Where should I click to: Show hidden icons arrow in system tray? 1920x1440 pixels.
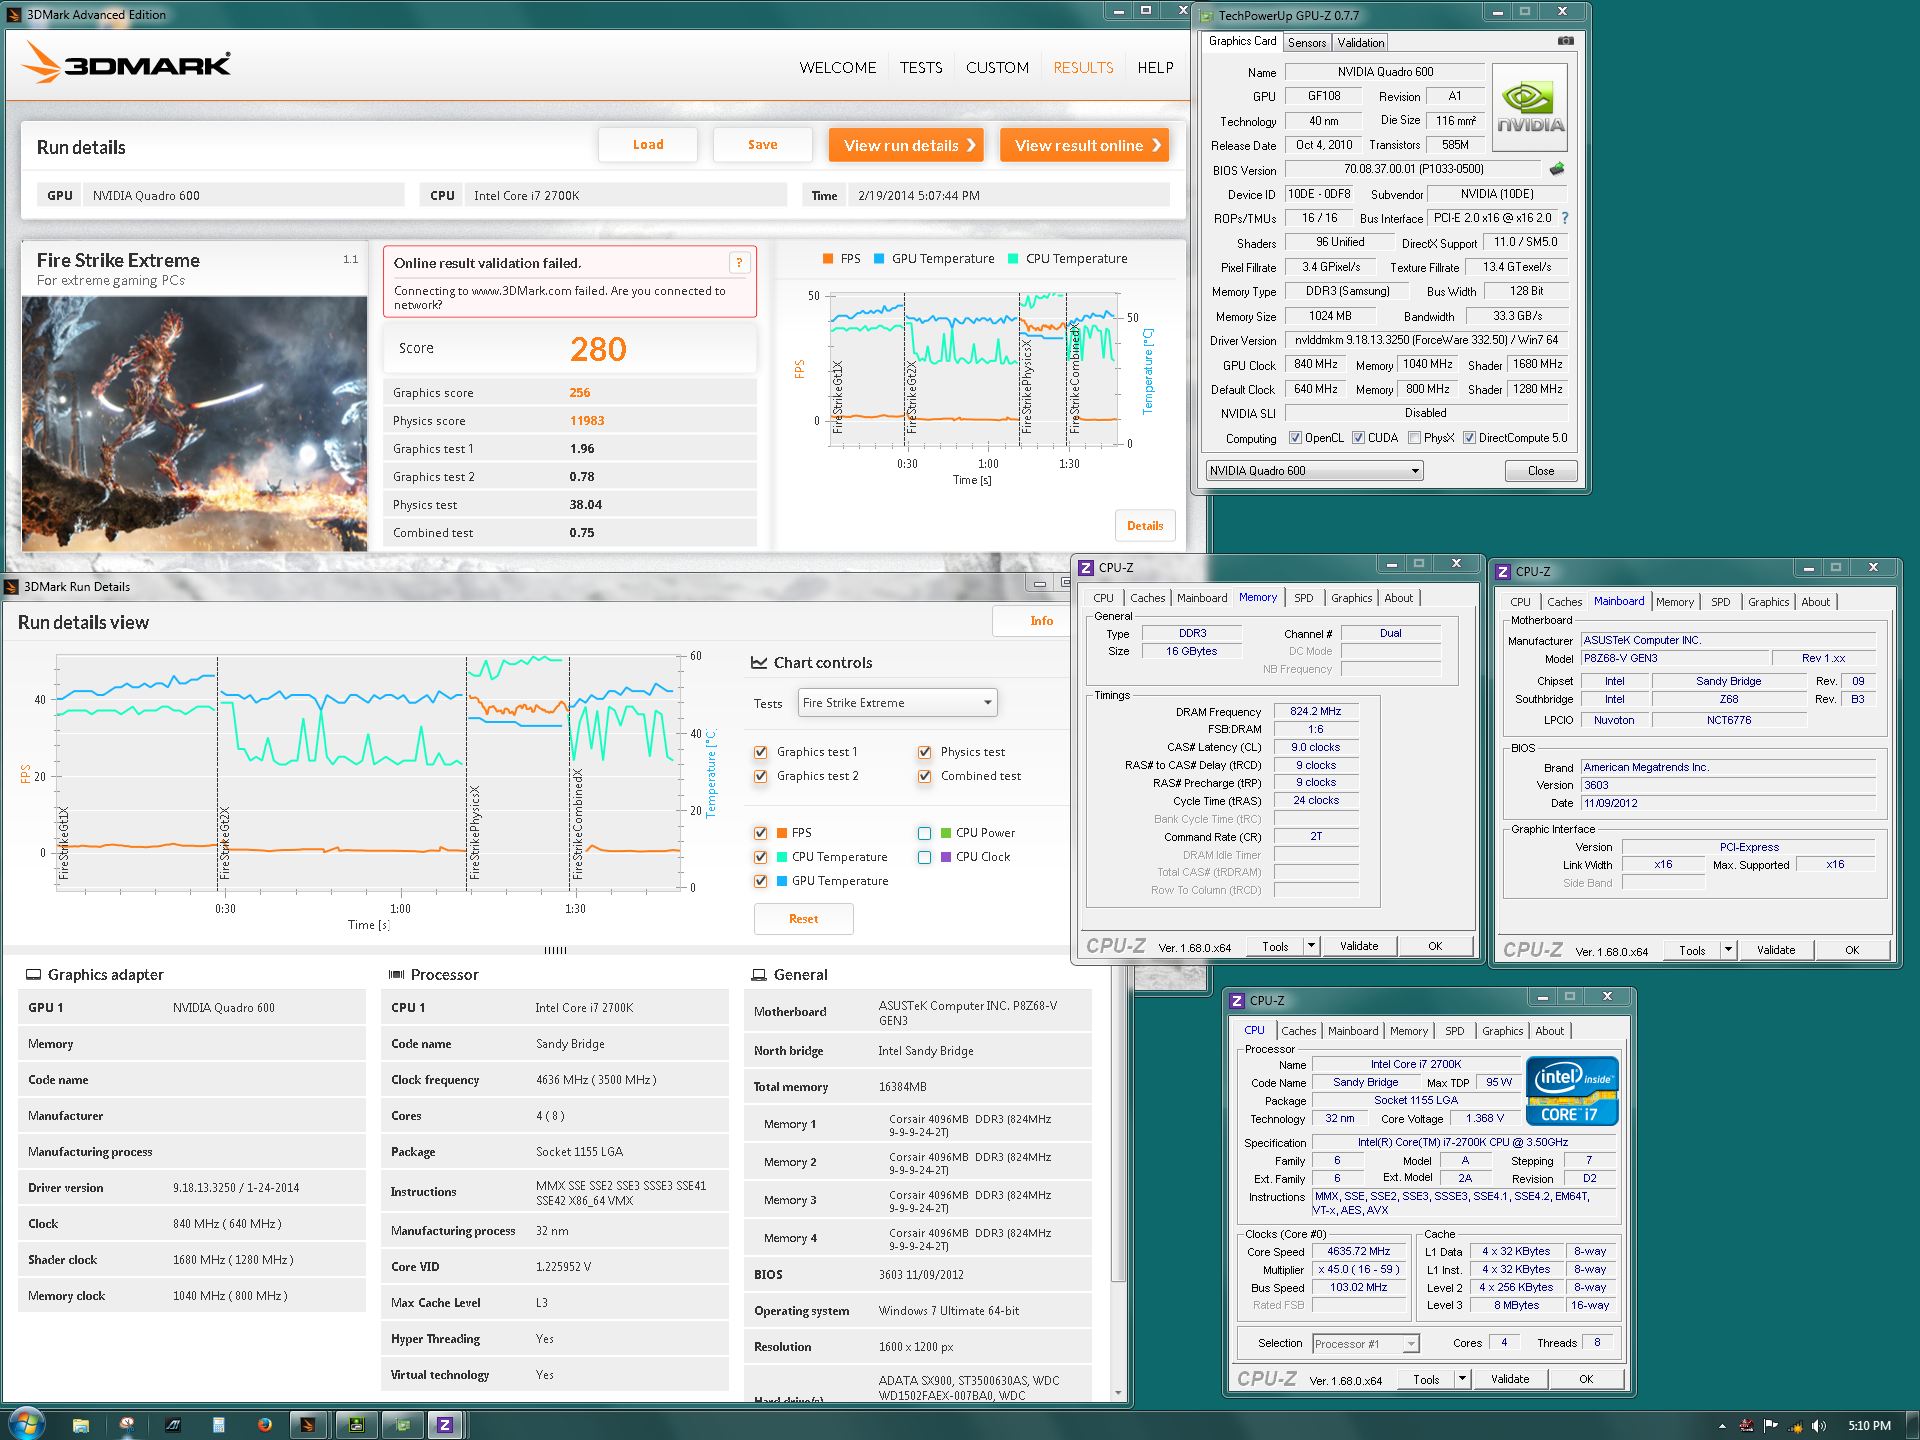pyautogui.click(x=1722, y=1426)
